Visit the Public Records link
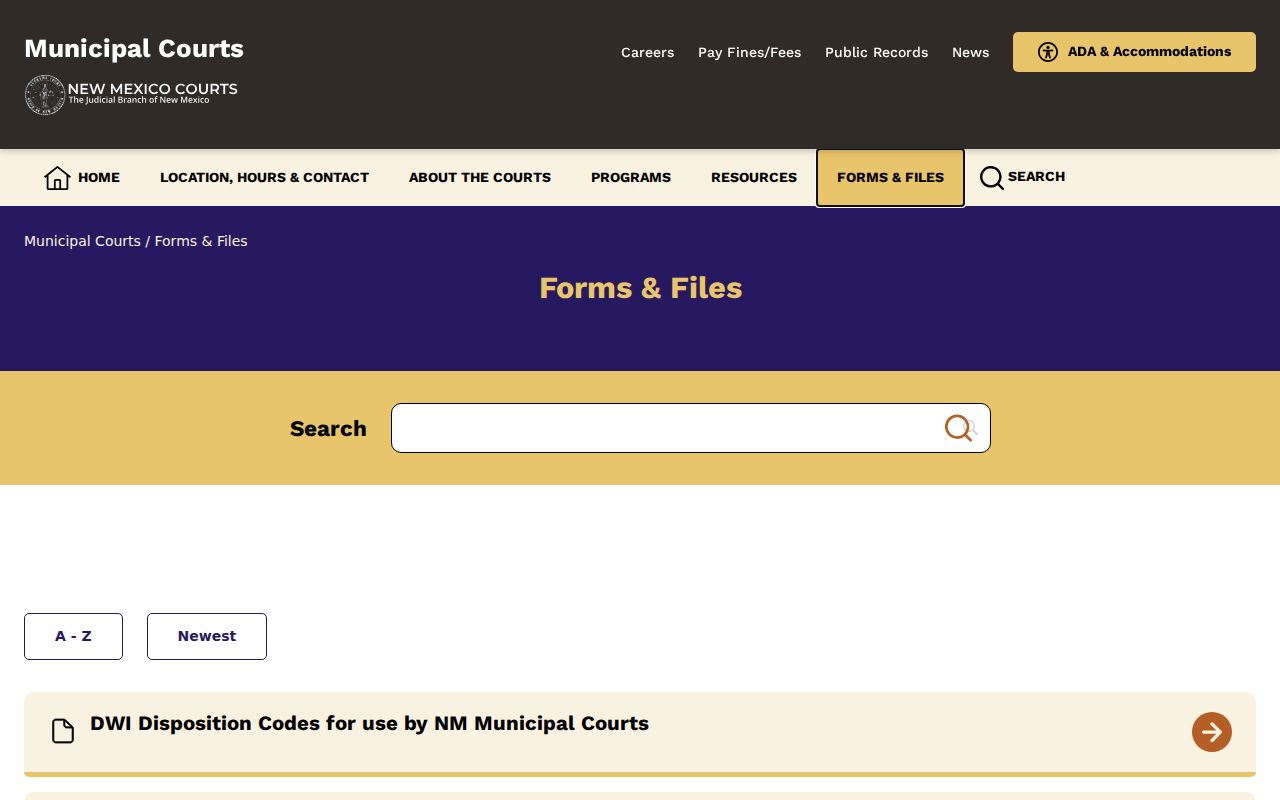This screenshot has height=800, width=1280. coord(876,52)
